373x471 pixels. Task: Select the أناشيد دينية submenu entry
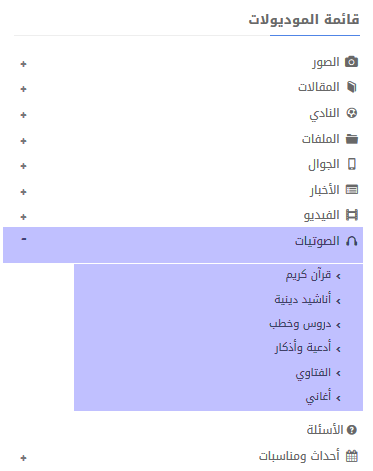[303, 299]
